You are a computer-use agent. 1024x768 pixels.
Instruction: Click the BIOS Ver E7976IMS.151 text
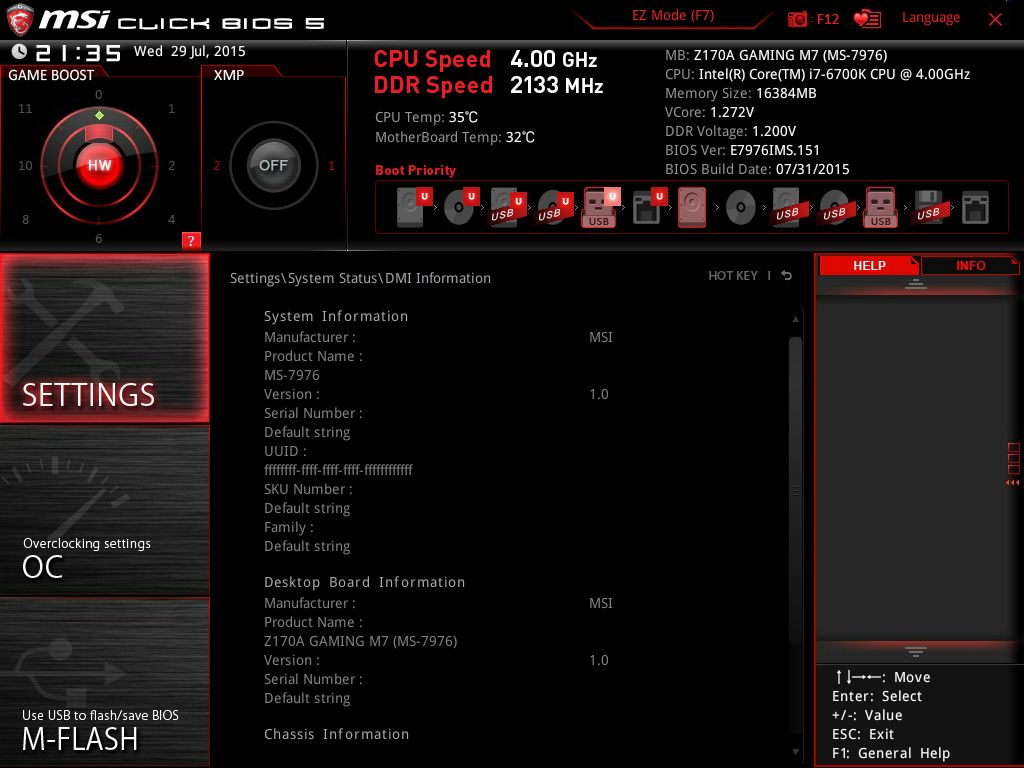point(742,150)
